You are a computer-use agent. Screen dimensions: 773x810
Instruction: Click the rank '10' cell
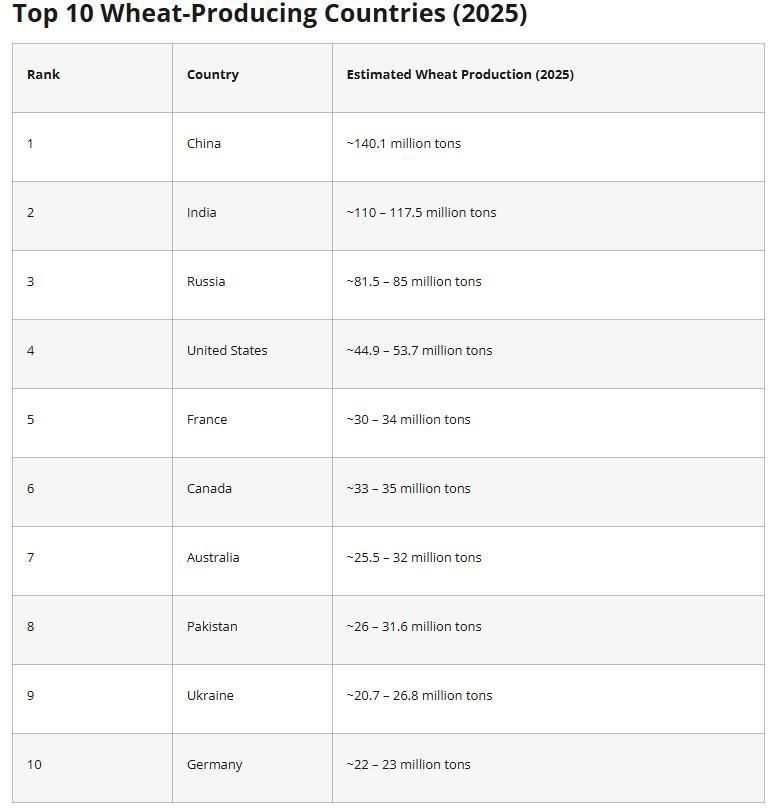coord(35,765)
